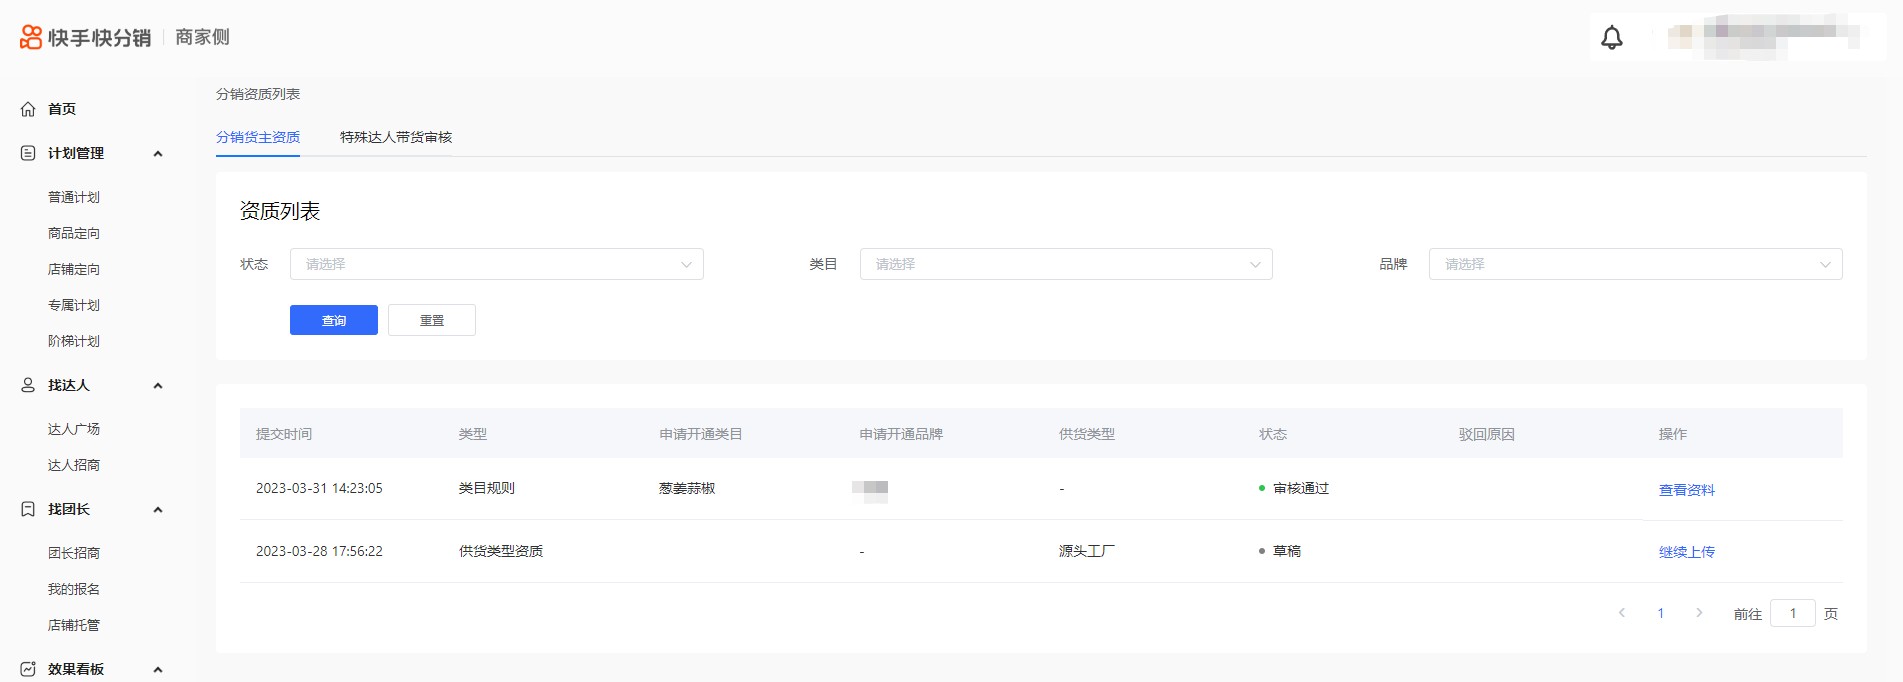Open 专属计划 menu item

[x=74, y=305]
